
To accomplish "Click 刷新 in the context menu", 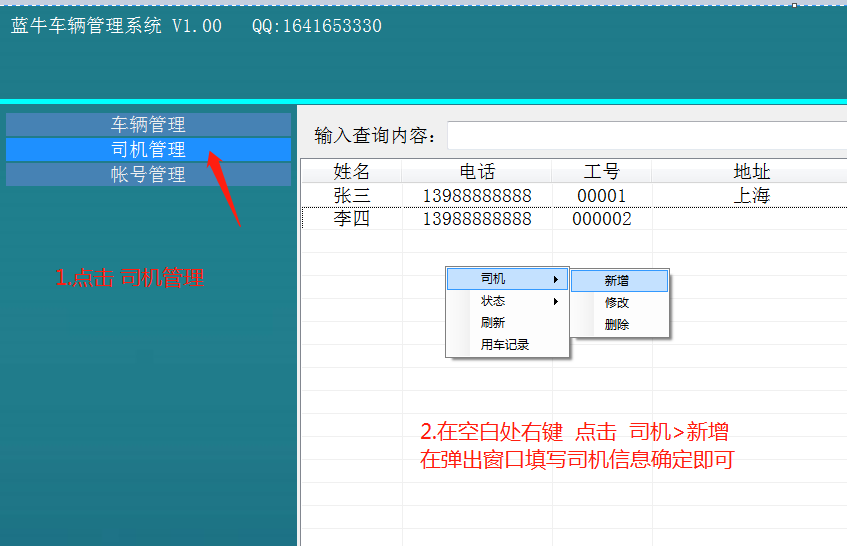I will click(493, 323).
